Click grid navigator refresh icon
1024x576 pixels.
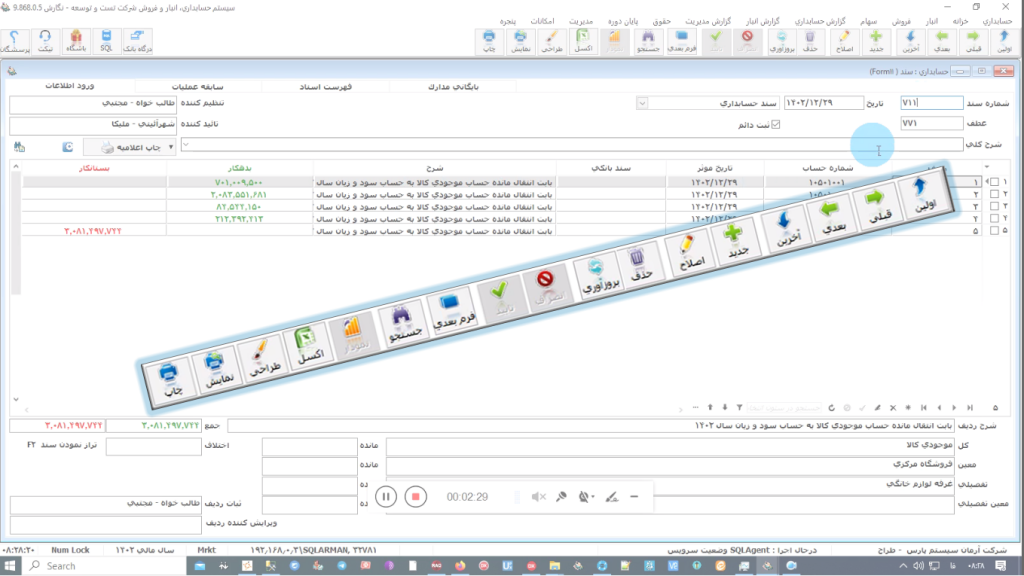click(831, 408)
